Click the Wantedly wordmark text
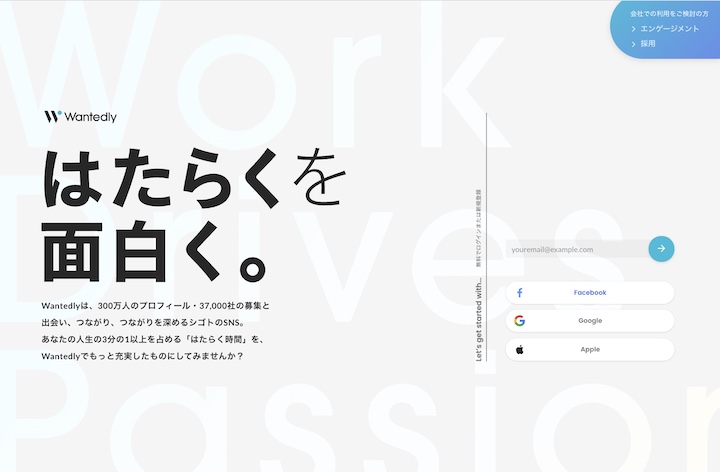The height and width of the screenshot is (472, 720). click(90, 117)
